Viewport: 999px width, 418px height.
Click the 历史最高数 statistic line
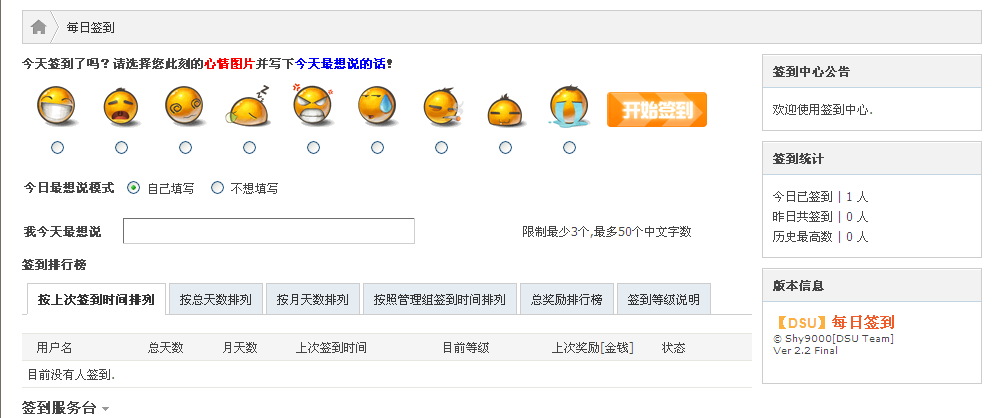(820, 236)
